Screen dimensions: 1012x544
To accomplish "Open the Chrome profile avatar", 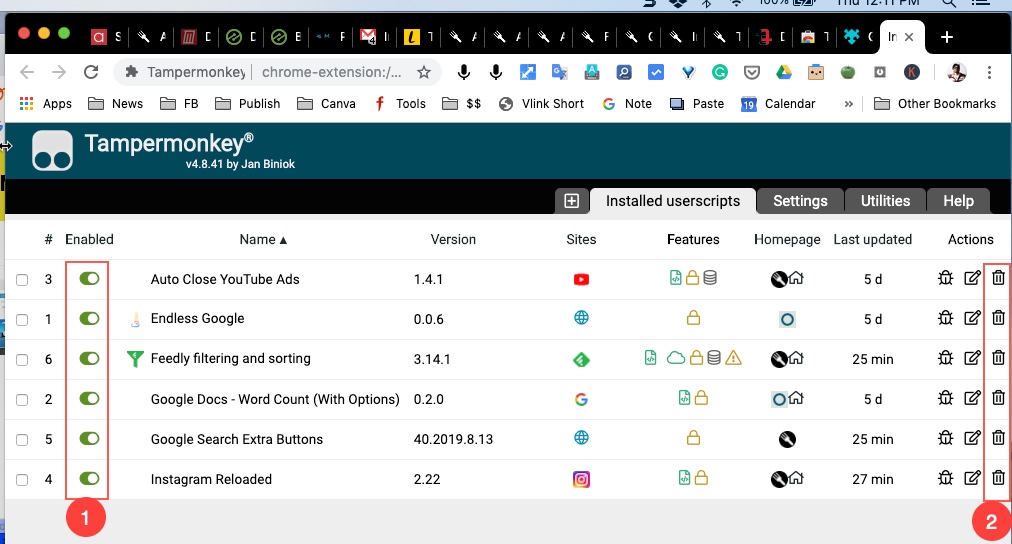I will 956,72.
